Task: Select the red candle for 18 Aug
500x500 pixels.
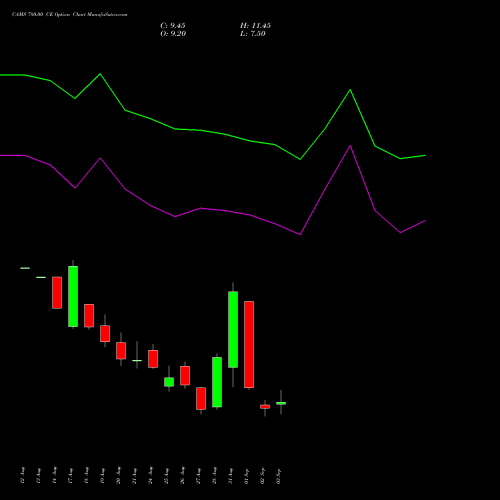Action: [89, 315]
